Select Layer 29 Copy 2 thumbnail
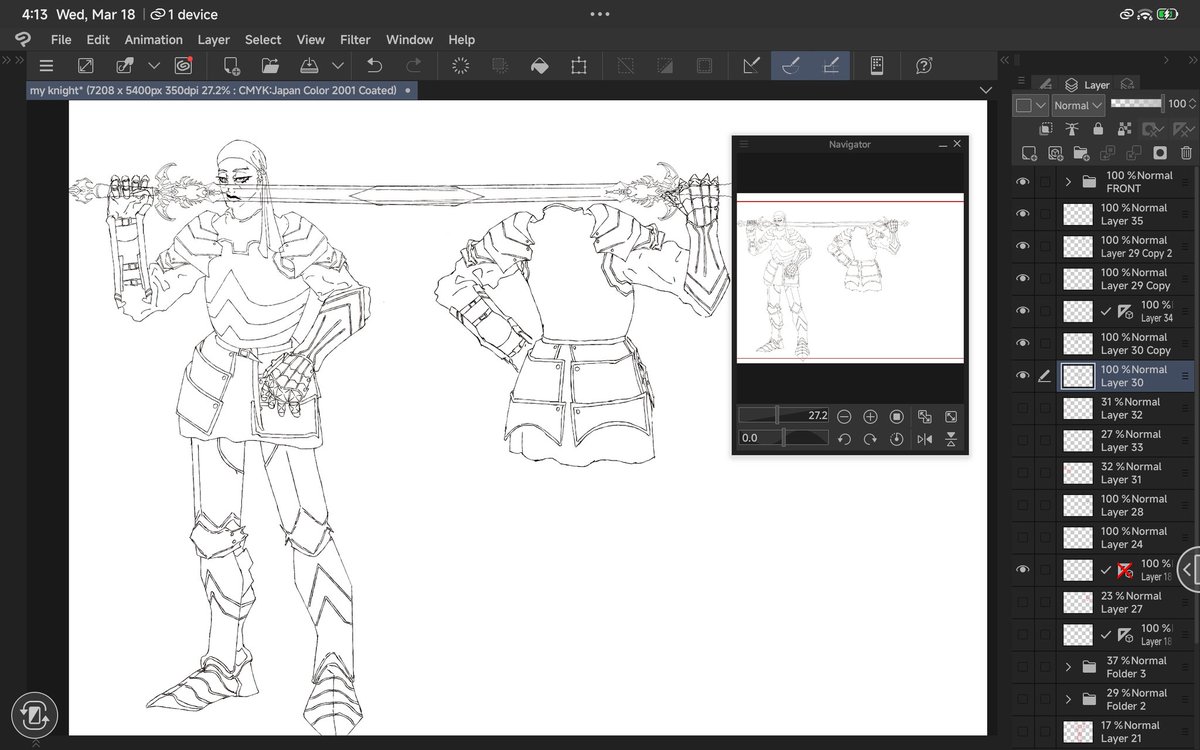 point(1077,247)
